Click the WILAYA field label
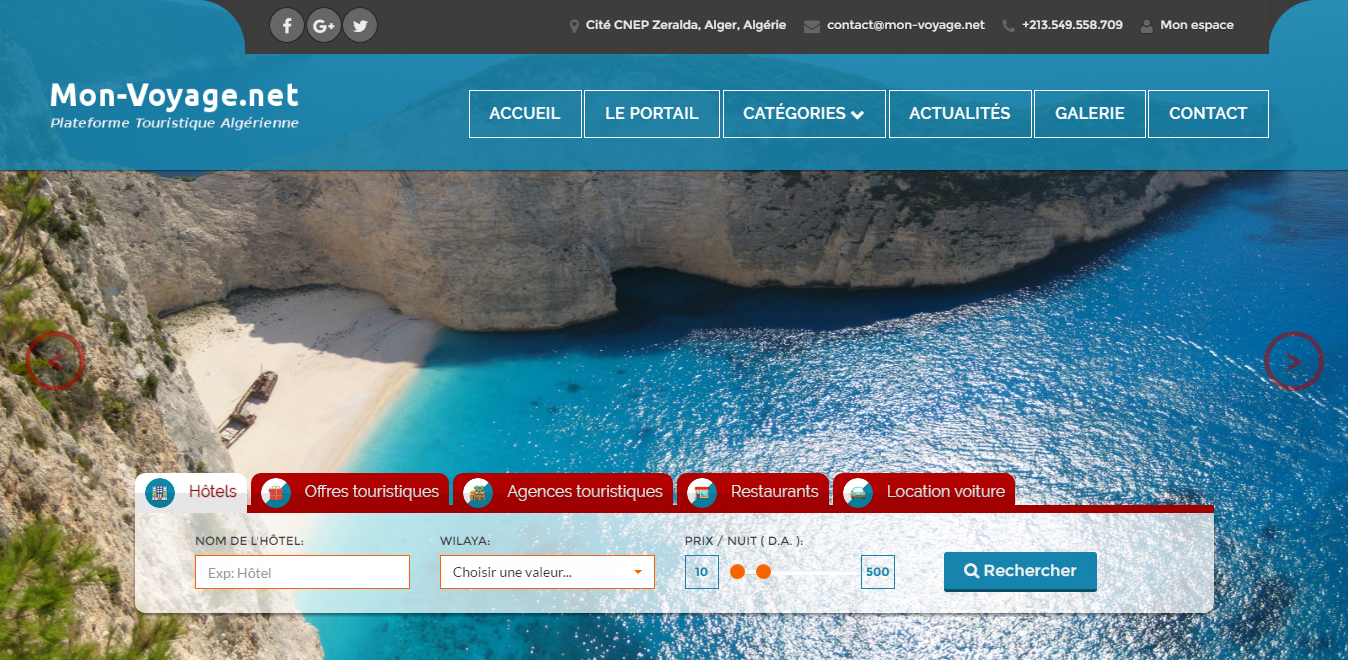 click(x=465, y=541)
